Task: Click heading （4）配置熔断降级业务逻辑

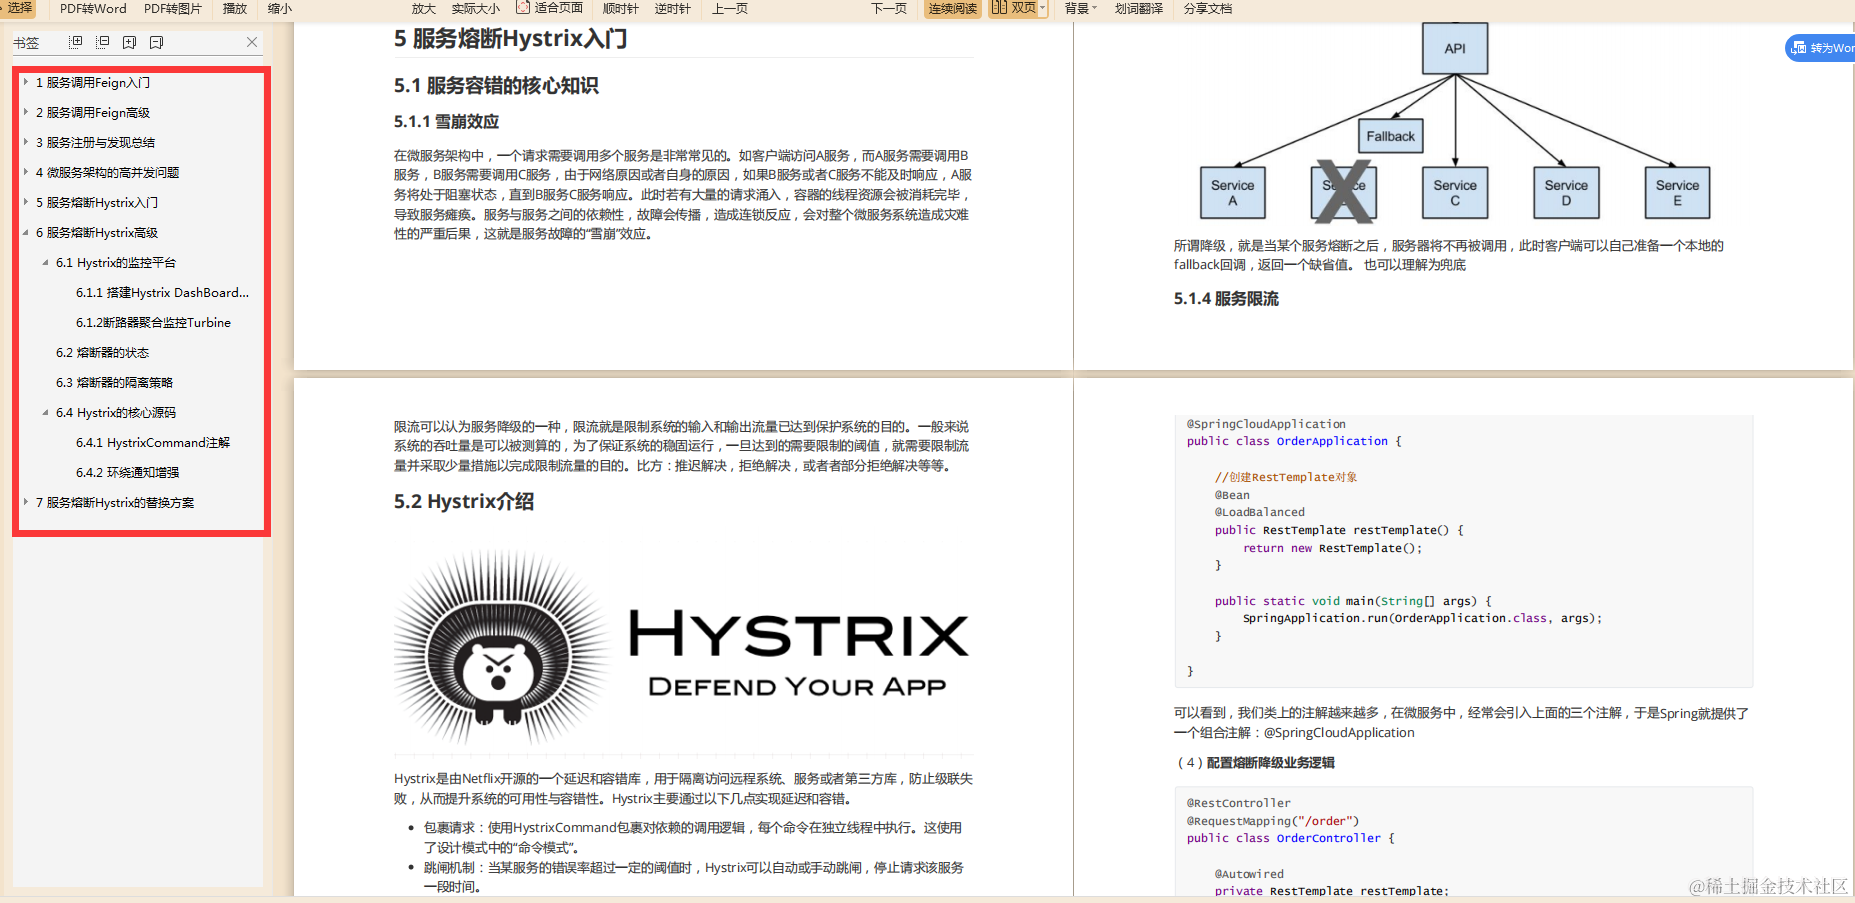Action: 1255,762
